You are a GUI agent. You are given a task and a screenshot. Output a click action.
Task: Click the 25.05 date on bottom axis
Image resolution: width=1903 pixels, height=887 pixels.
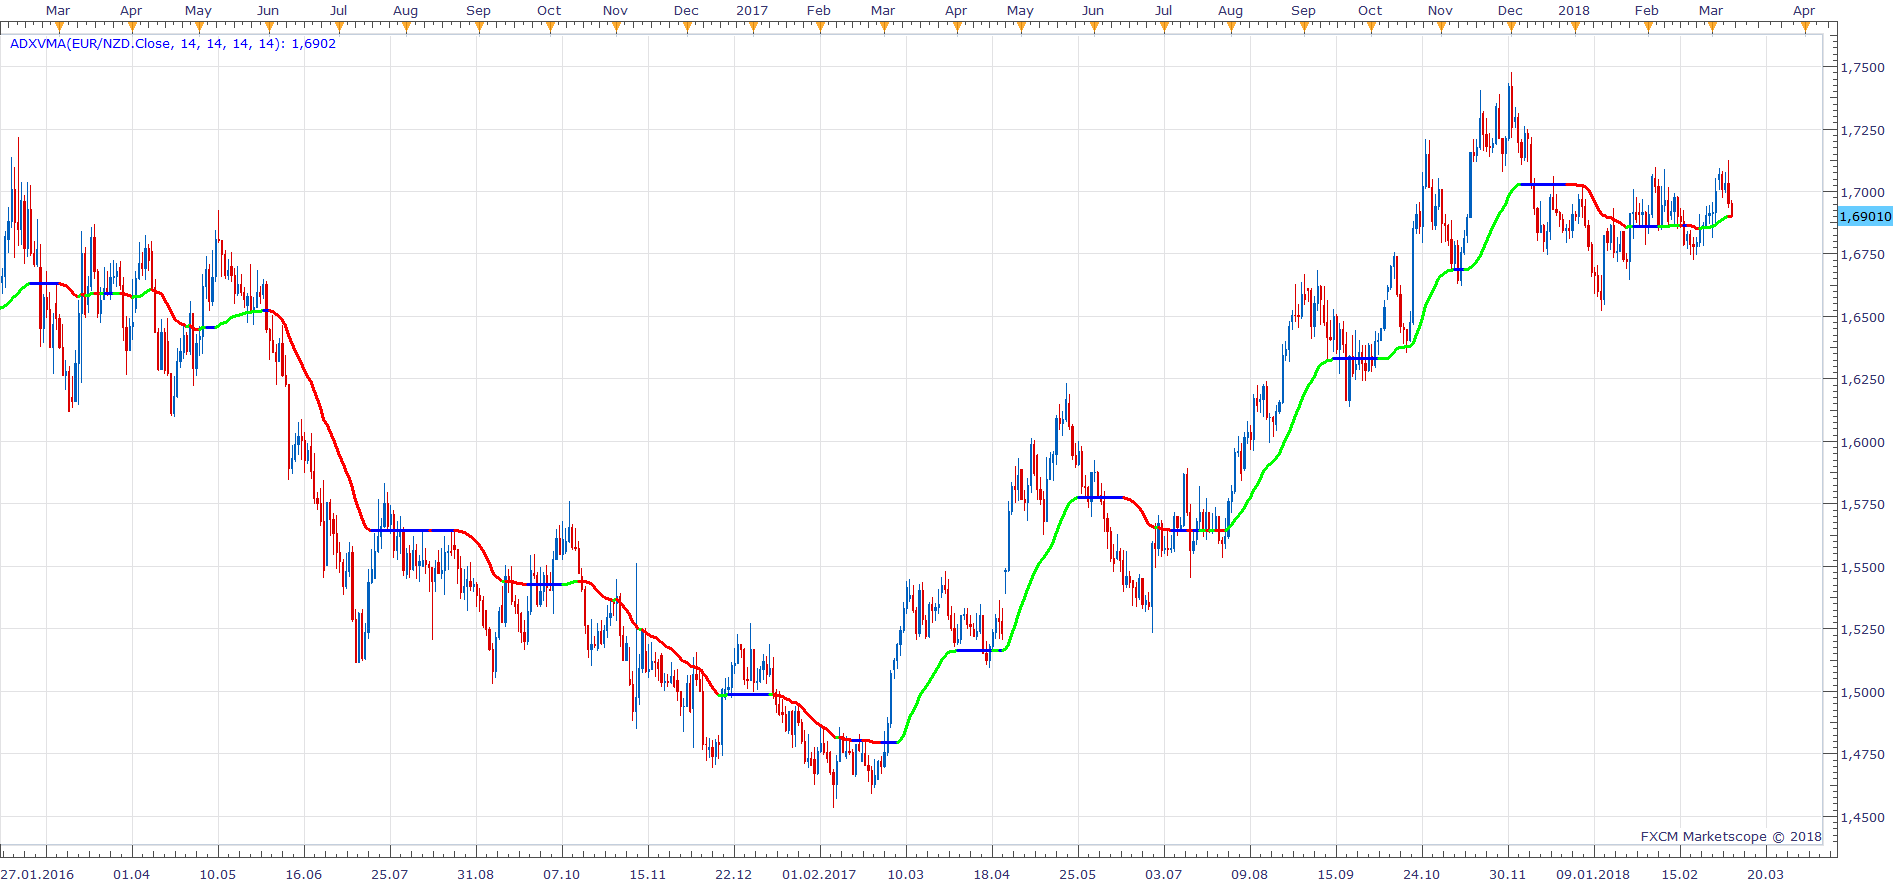1077,874
